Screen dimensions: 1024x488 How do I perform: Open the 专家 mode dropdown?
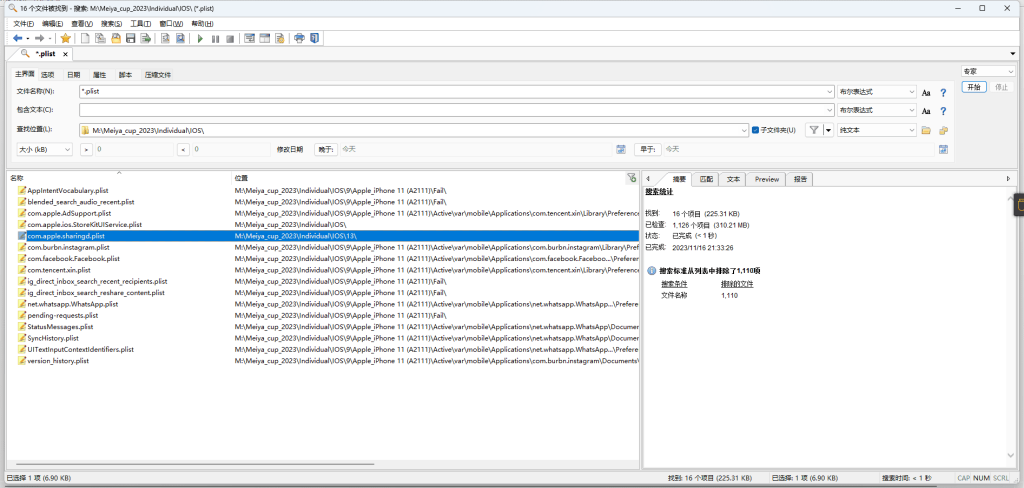click(986, 71)
